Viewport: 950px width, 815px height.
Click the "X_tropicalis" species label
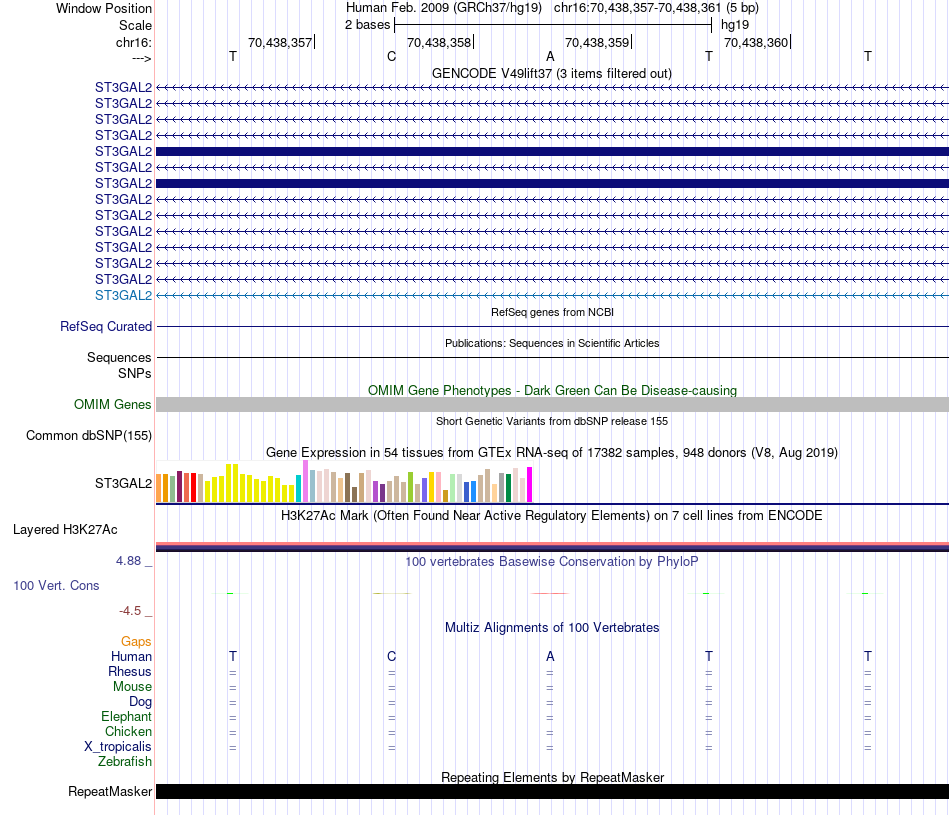tap(118, 747)
